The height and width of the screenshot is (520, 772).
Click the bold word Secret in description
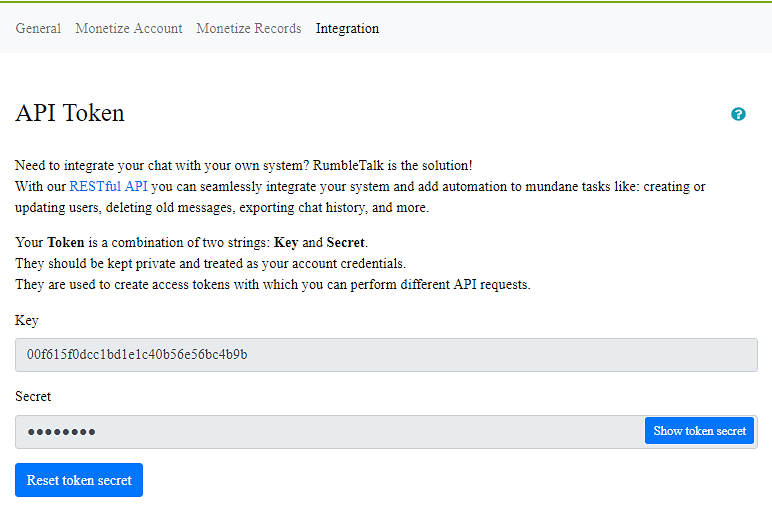point(346,242)
